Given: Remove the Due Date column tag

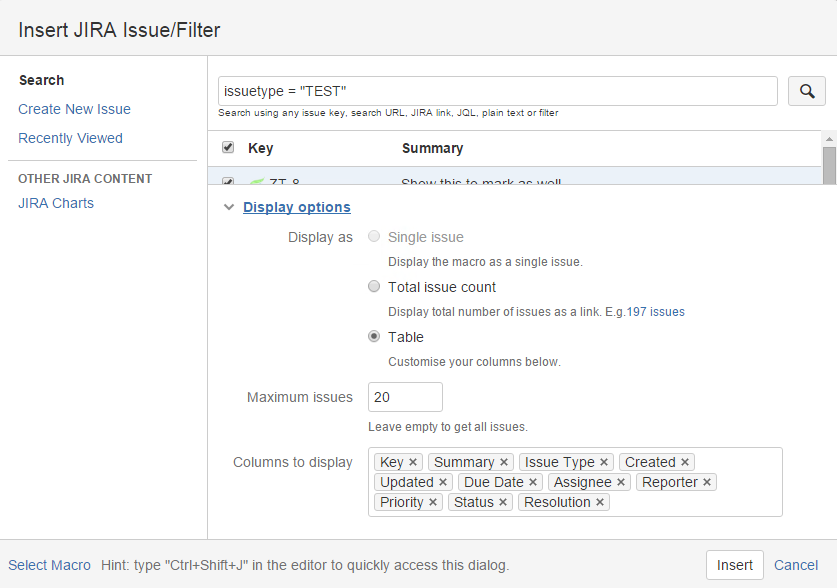Looking at the screenshot, I should coord(533,482).
